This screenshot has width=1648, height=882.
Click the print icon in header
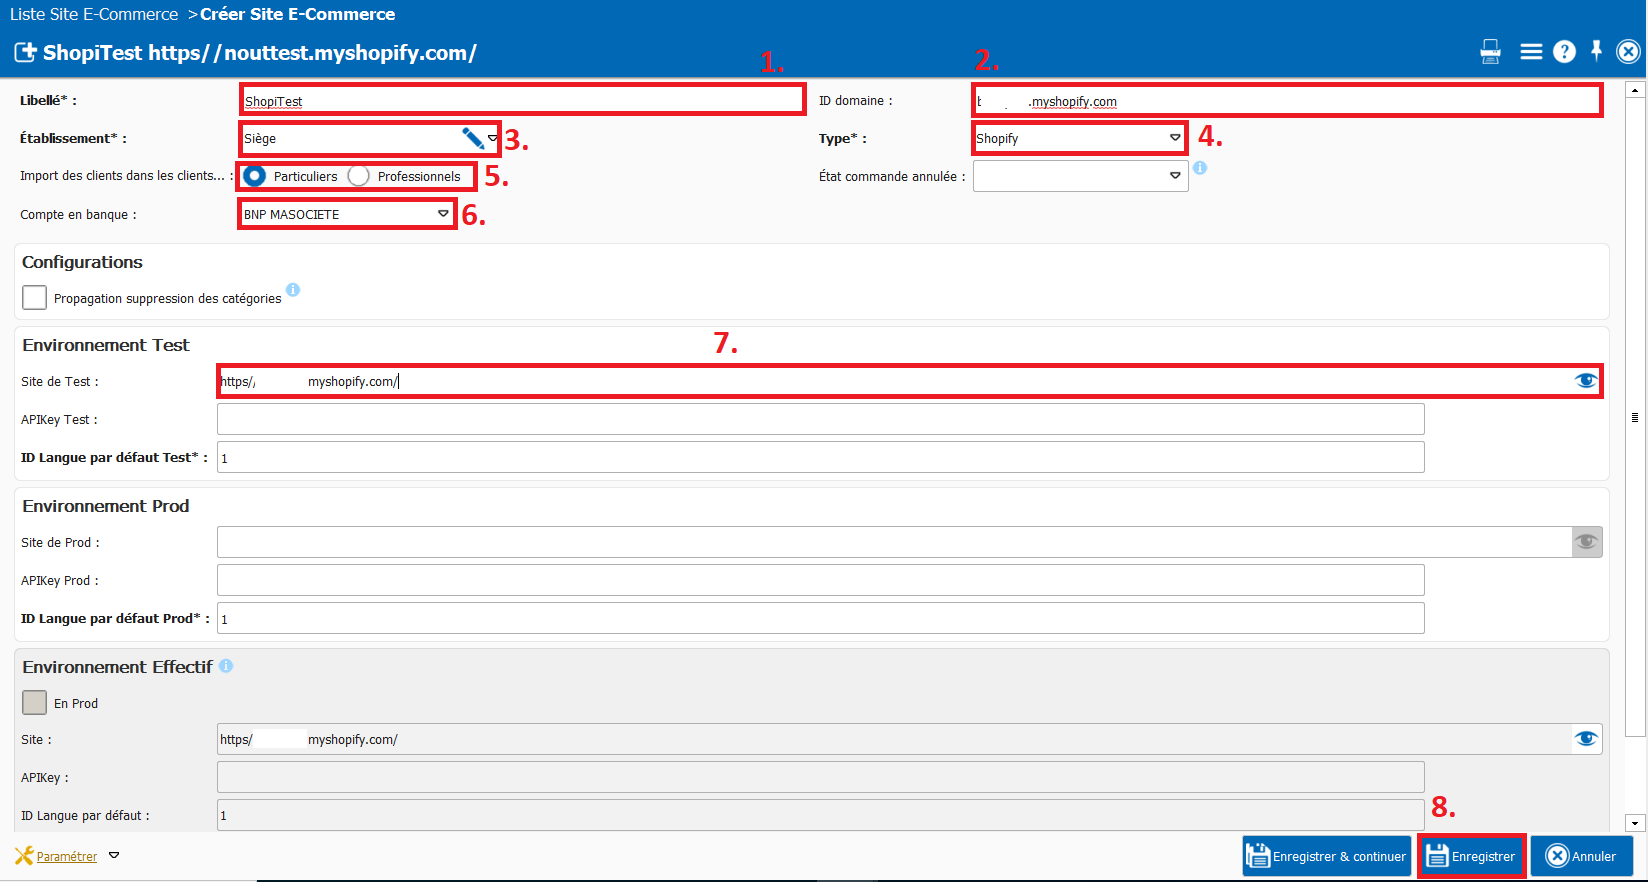pyautogui.click(x=1490, y=52)
